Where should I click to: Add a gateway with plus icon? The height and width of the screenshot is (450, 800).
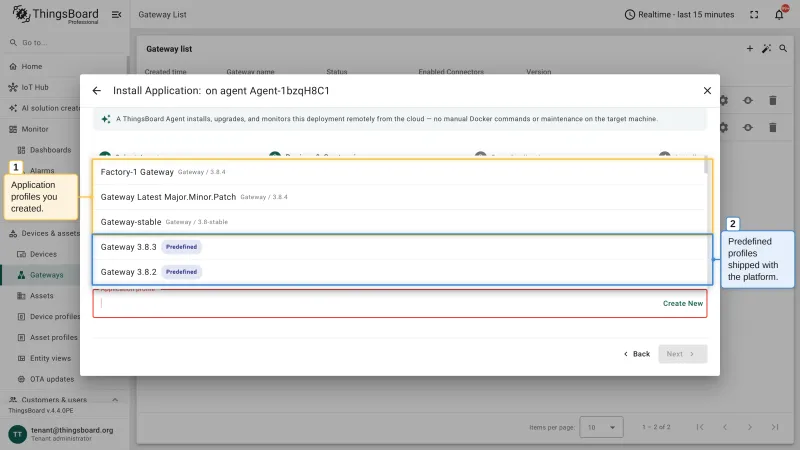point(749,48)
